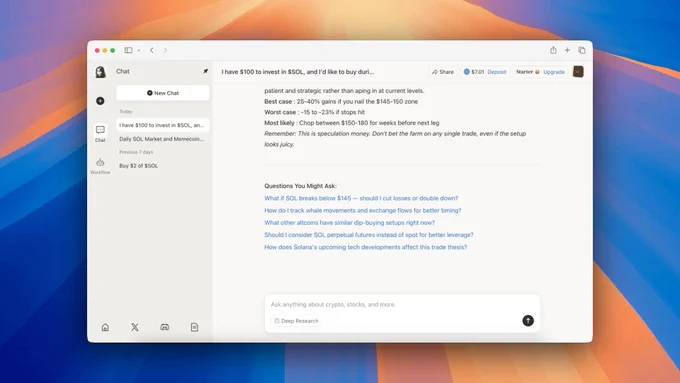Click the New Chat button

click(x=163, y=93)
